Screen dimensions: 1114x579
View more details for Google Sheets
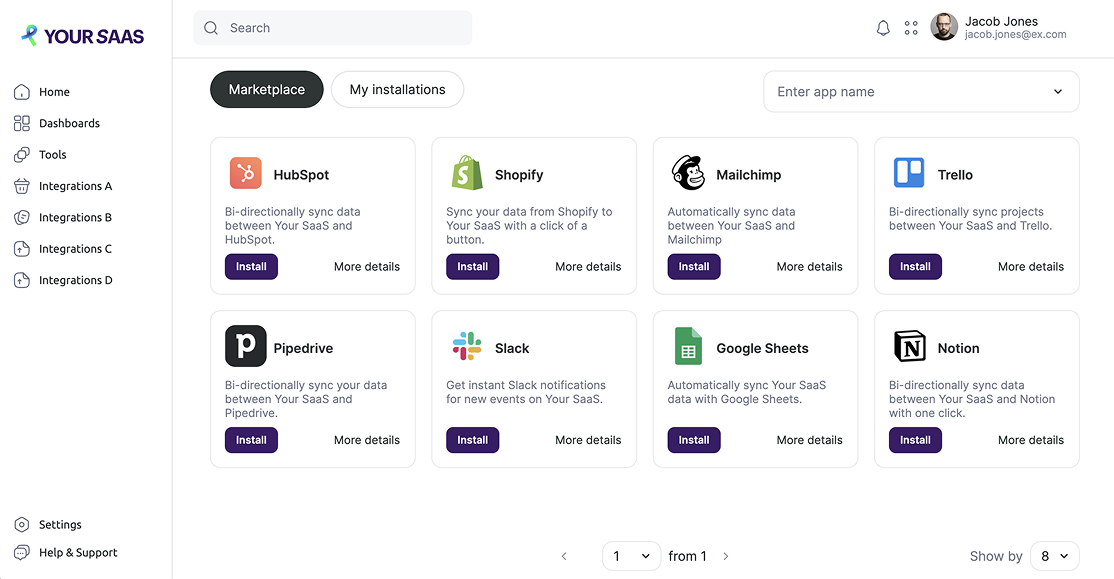tap(809, 440)
